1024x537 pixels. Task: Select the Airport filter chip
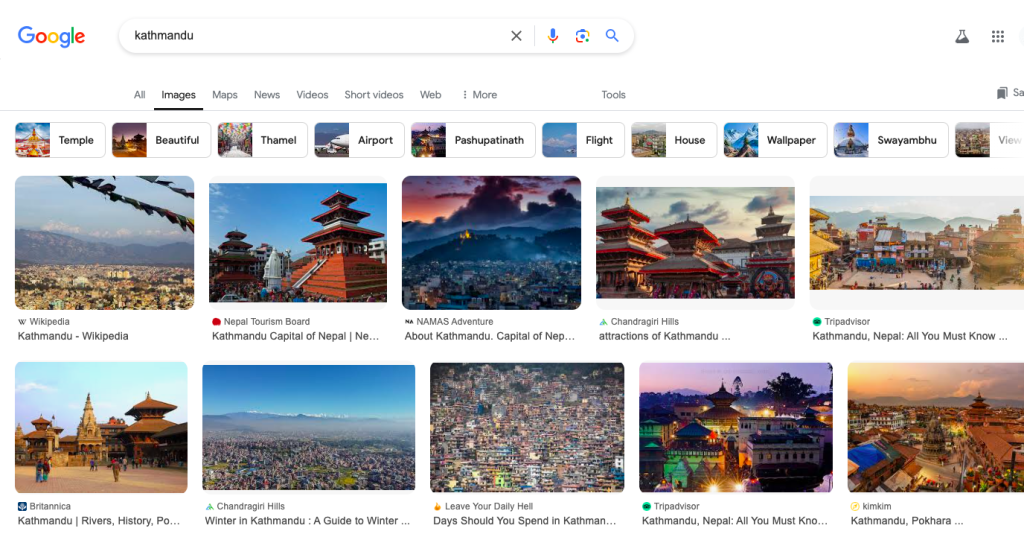tap(359, 140)
